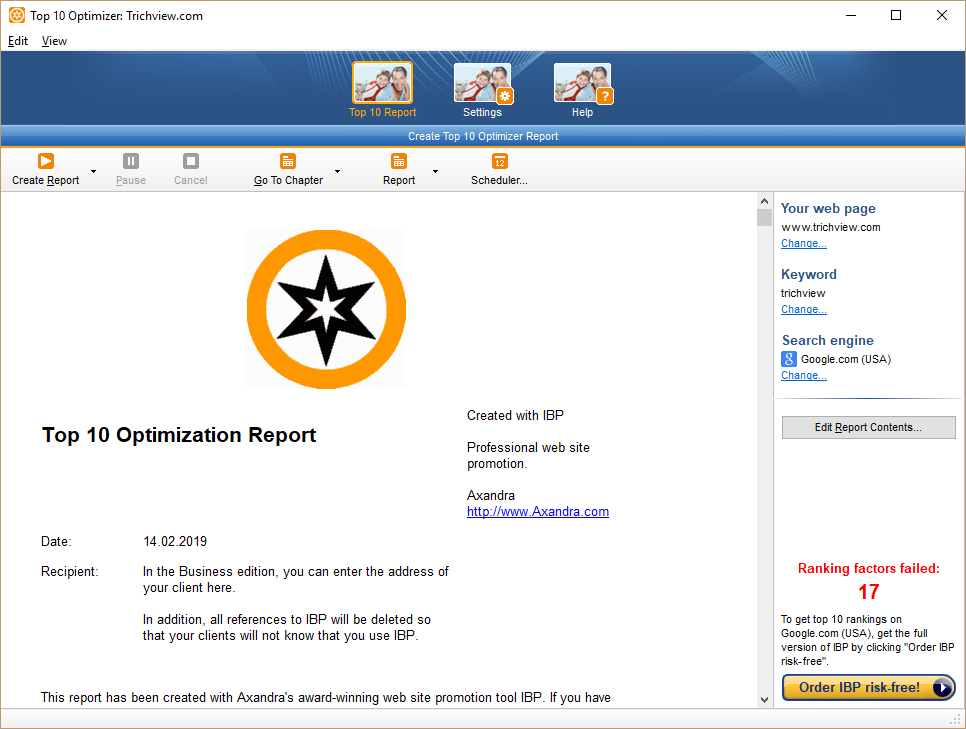
Task: Expand the Go To Chapter dropdown arrow
Action: click(x=337, y=172)
